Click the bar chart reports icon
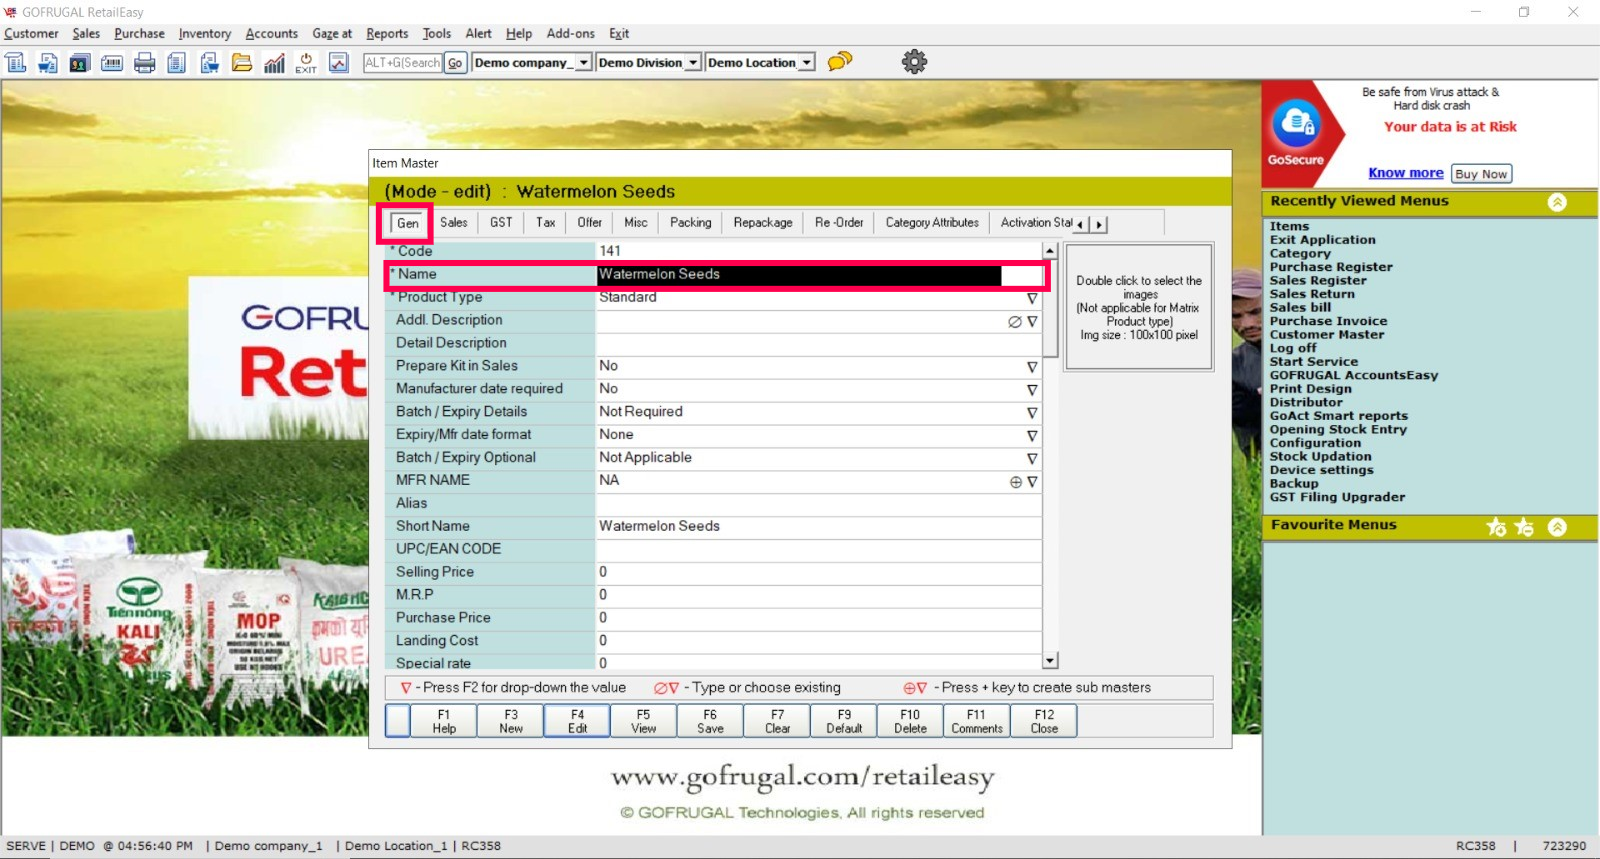Screen dimensions: 1600x859 click(274, 63)
